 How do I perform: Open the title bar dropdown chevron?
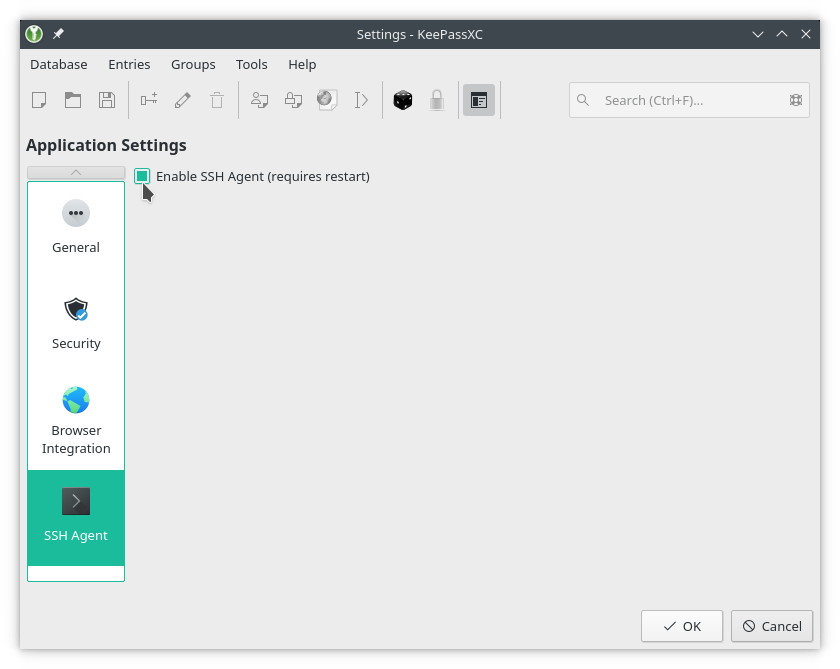coord(757,33)
